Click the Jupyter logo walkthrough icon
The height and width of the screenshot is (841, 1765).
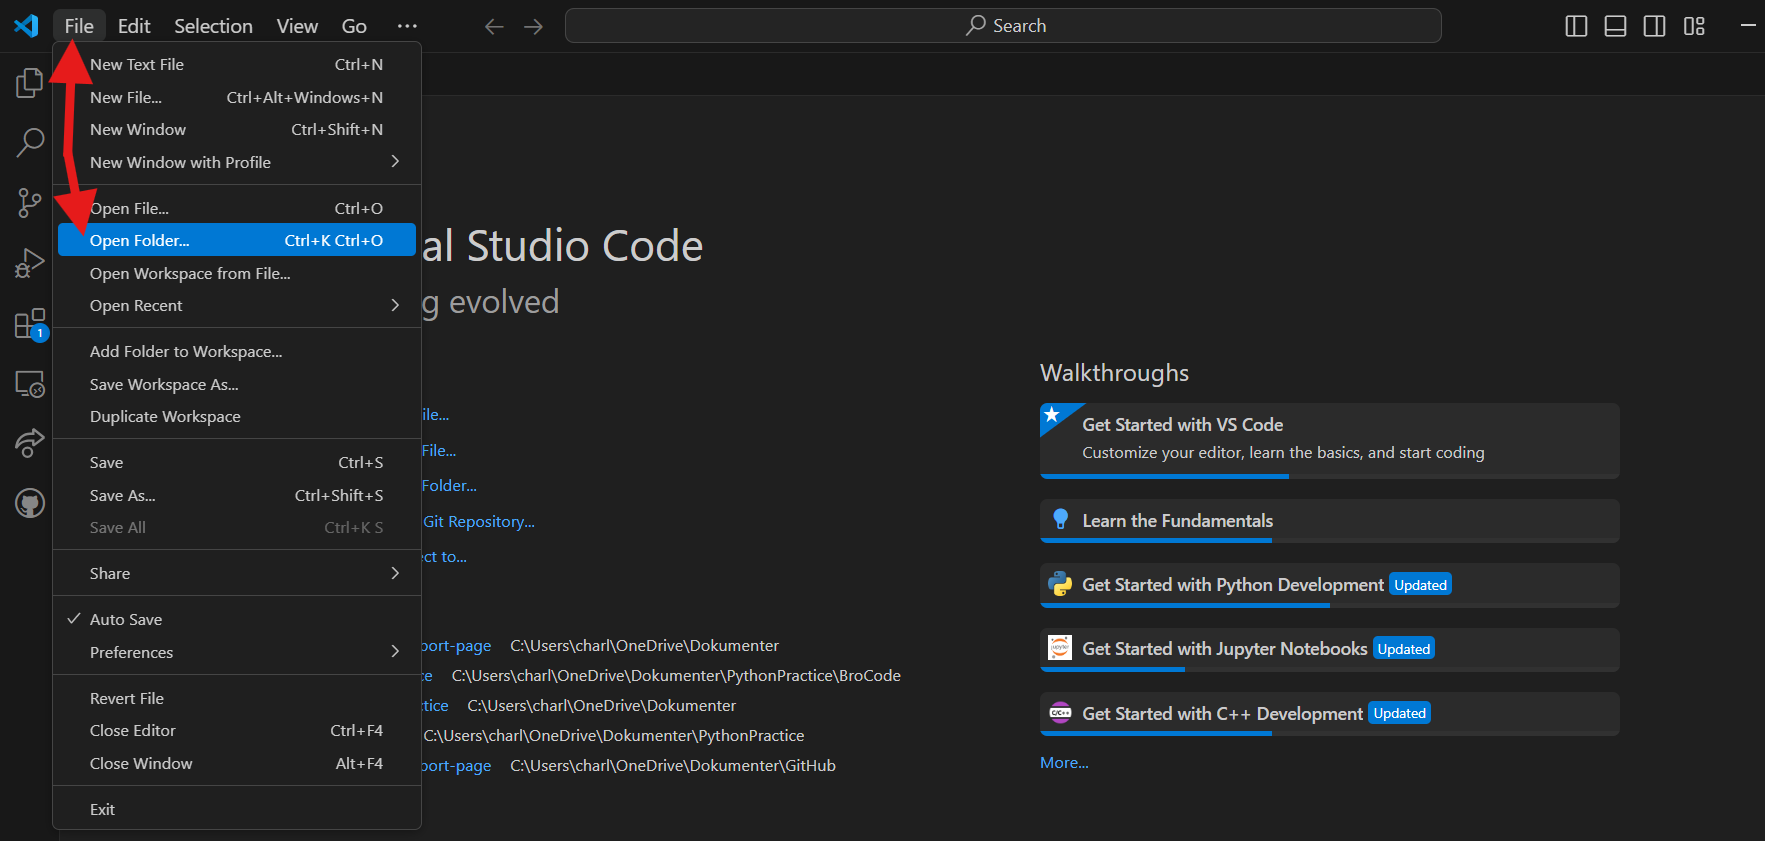(x=1060, y=648)
